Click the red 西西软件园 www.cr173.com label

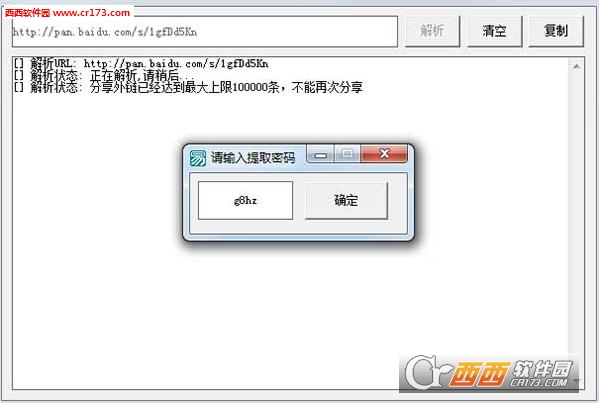pyautogui.click(x=68, y=13)
